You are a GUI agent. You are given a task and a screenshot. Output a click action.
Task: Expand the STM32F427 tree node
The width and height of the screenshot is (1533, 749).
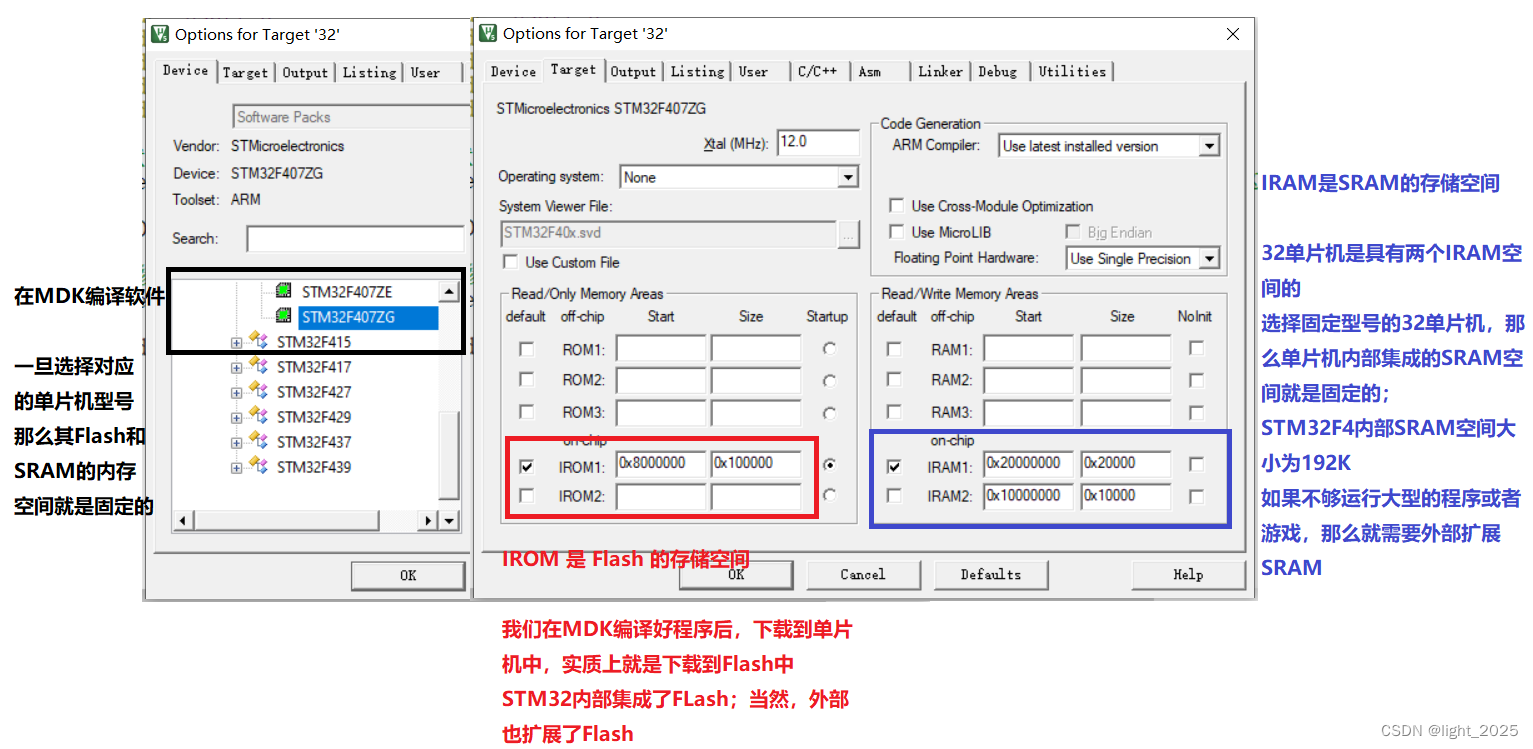[236, 392]
